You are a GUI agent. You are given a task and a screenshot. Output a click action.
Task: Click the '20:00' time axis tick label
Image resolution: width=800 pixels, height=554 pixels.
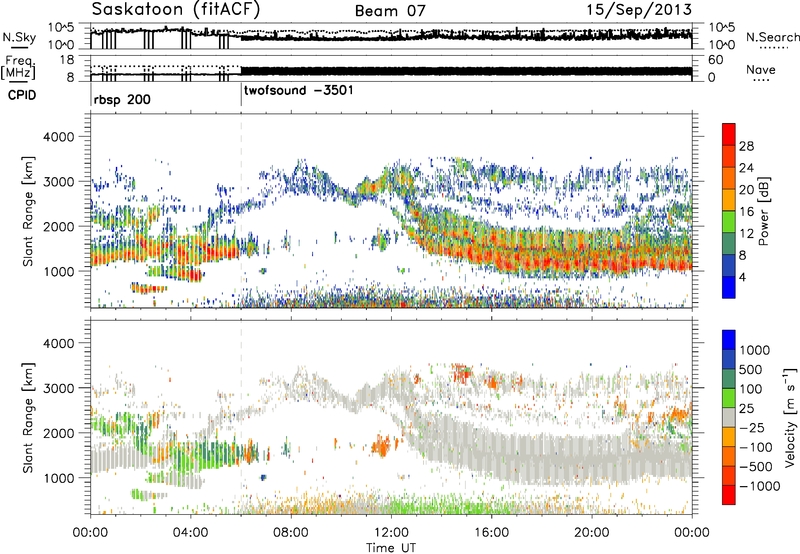592,533
